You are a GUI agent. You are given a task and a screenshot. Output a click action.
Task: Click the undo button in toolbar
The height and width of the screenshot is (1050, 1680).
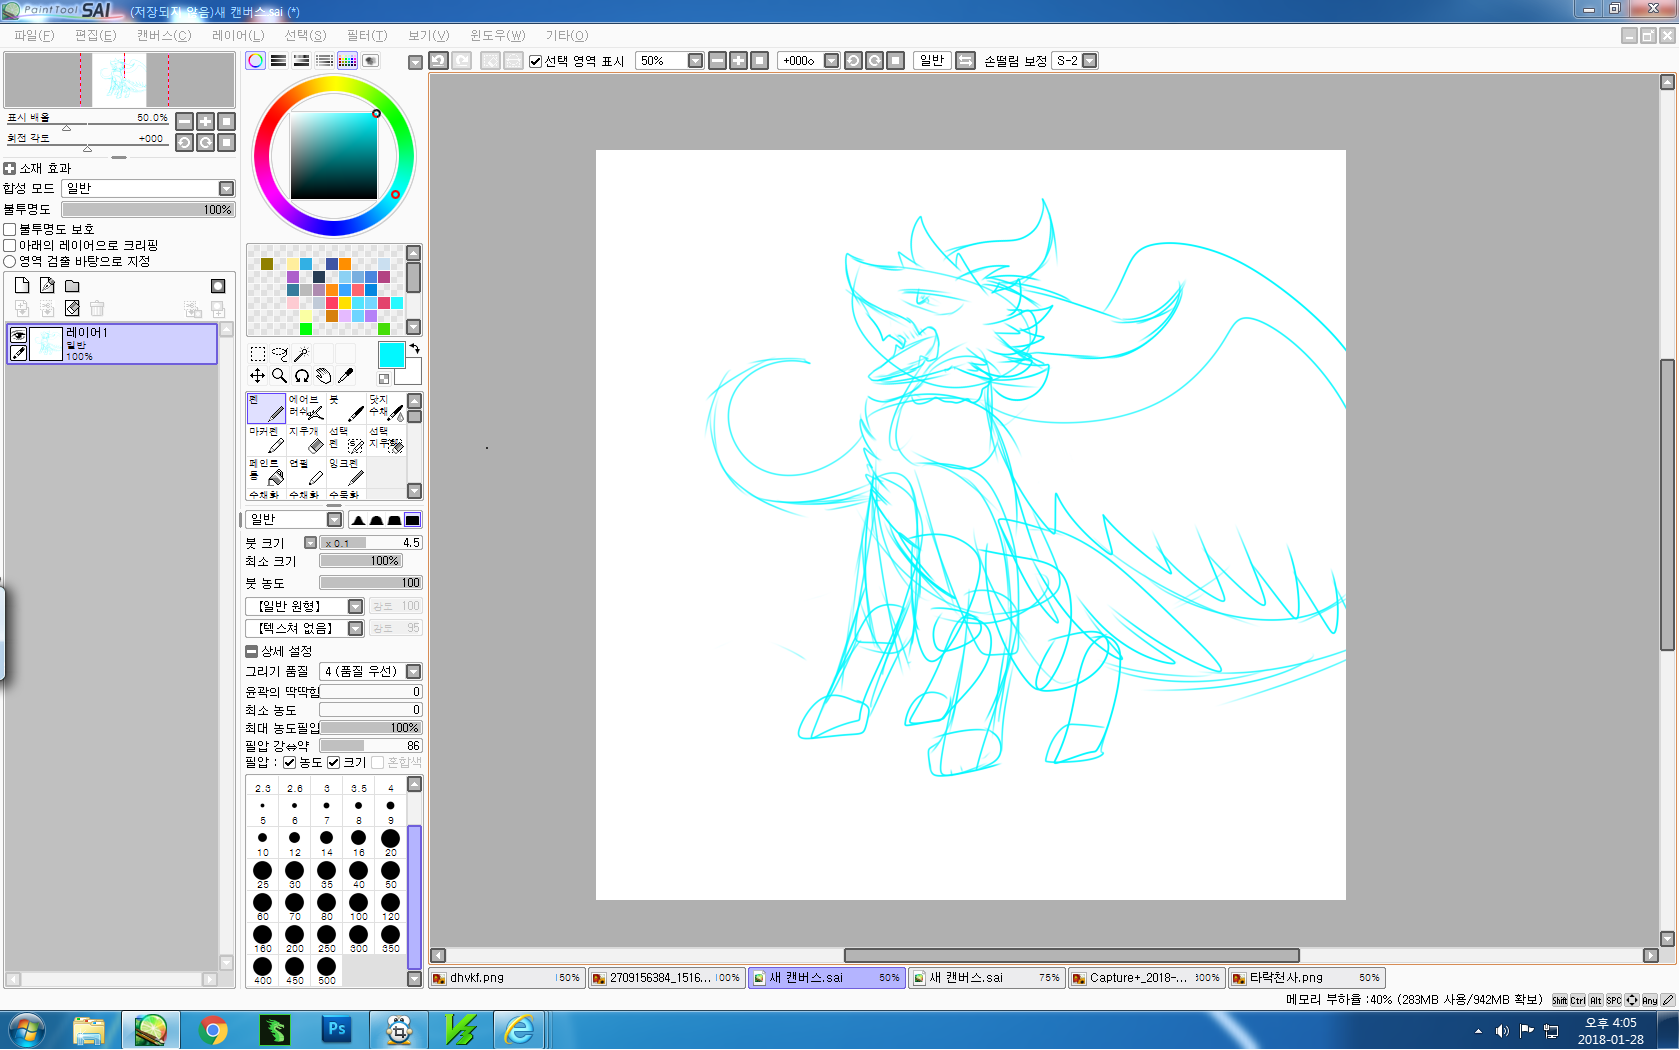[439, 61]
